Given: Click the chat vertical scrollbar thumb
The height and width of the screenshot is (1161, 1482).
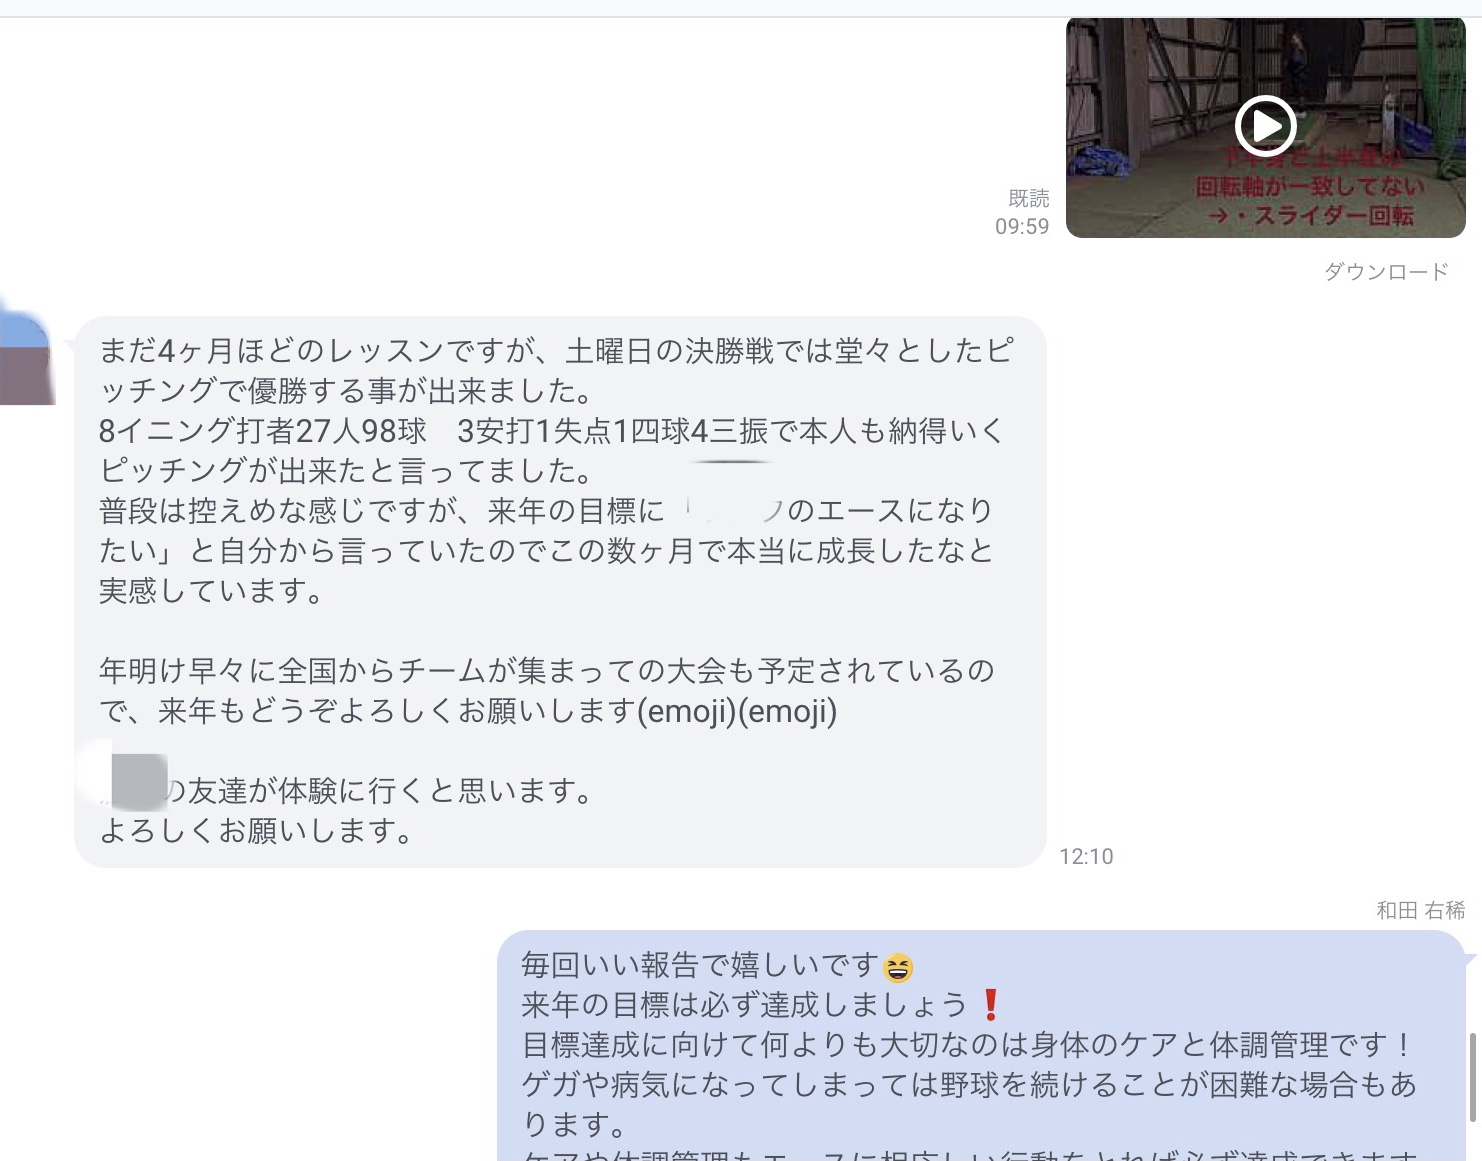Looking at the screenshot, I should (1472, 1077).
